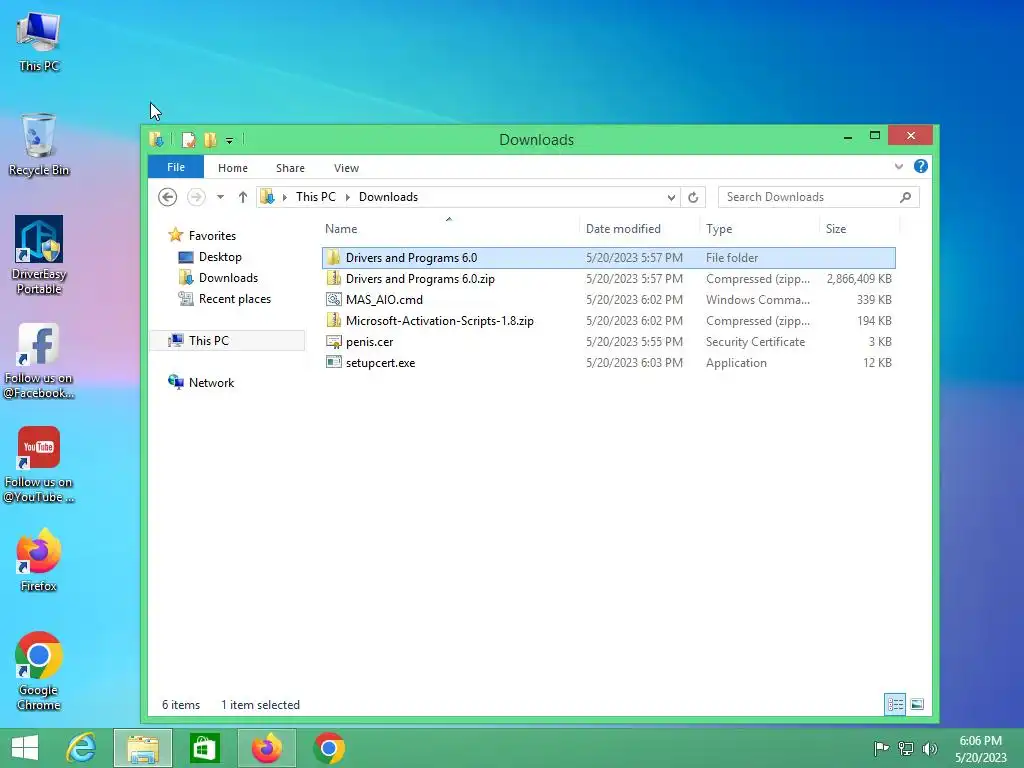The width and height of the screenshot is (1024, 768).
Task: Select This PC in navigation pane
Action: coord(227,340)
